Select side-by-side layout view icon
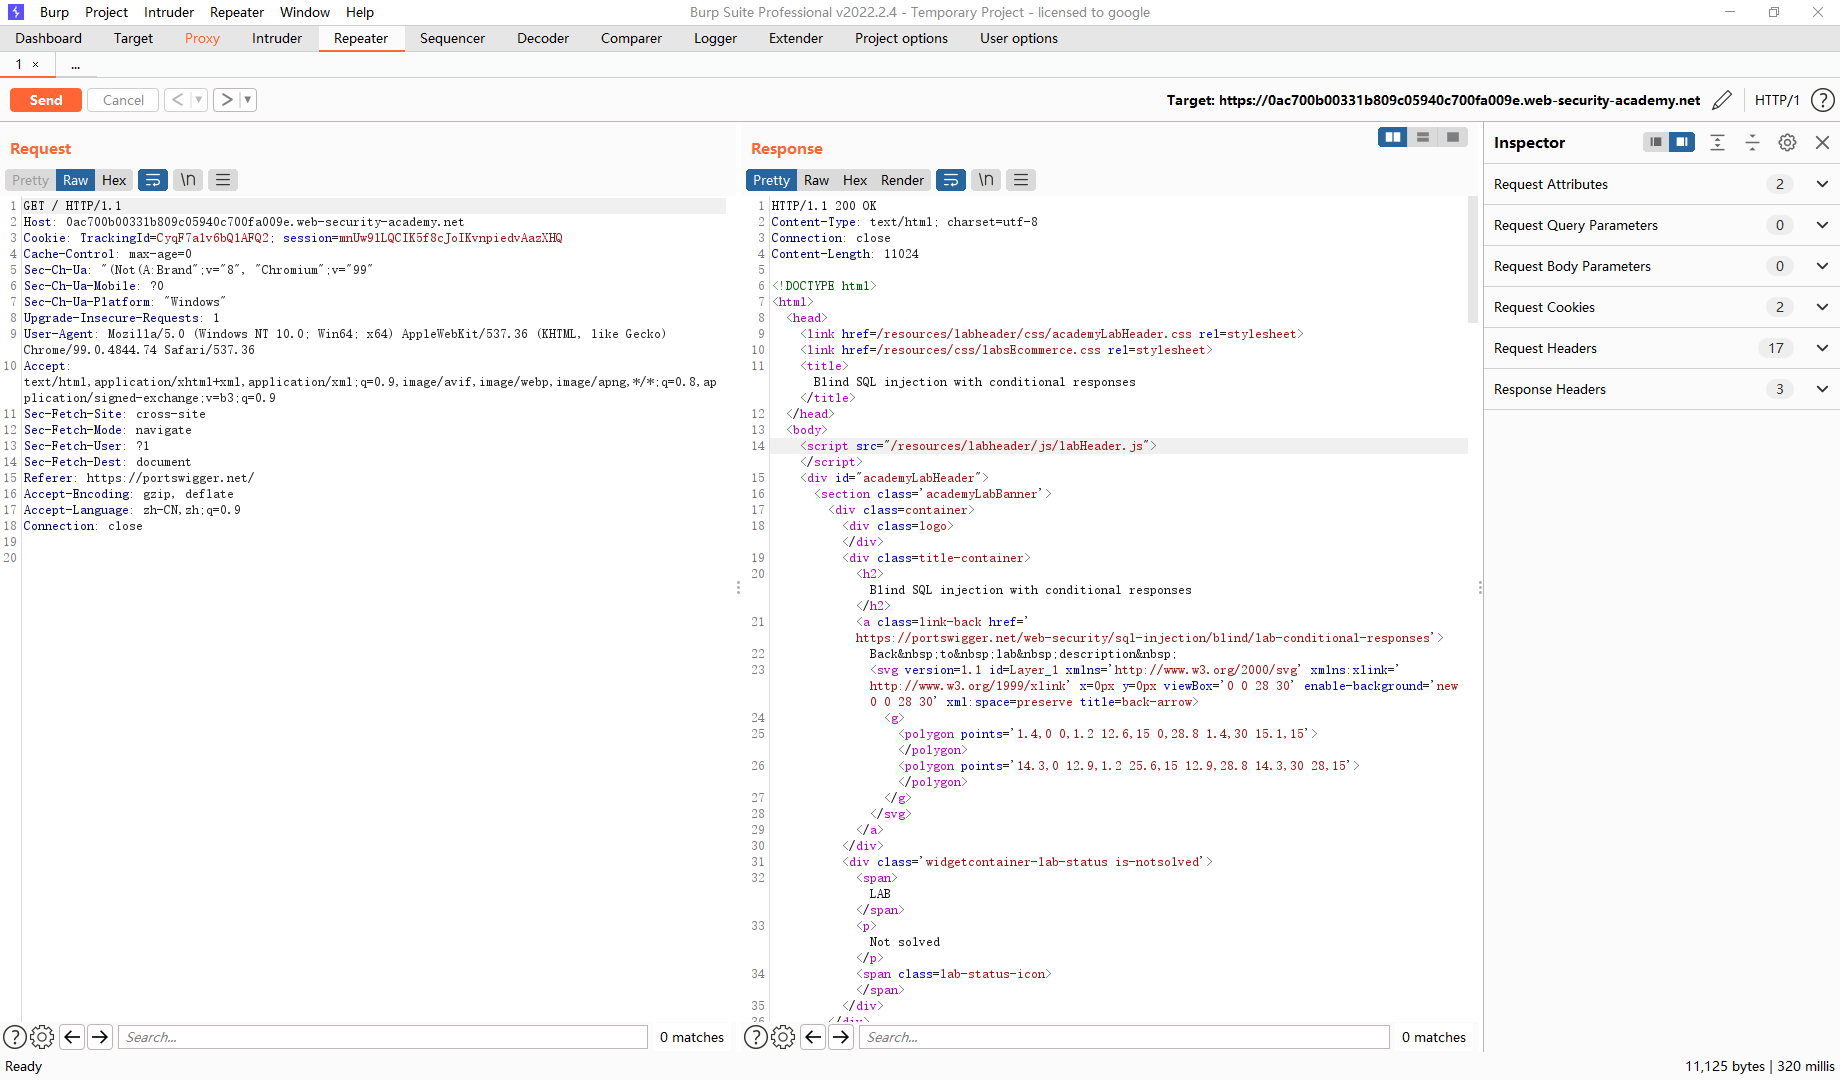Image resolution: width=1840 pixels, height=1080 pixels. pos(1392,137)
